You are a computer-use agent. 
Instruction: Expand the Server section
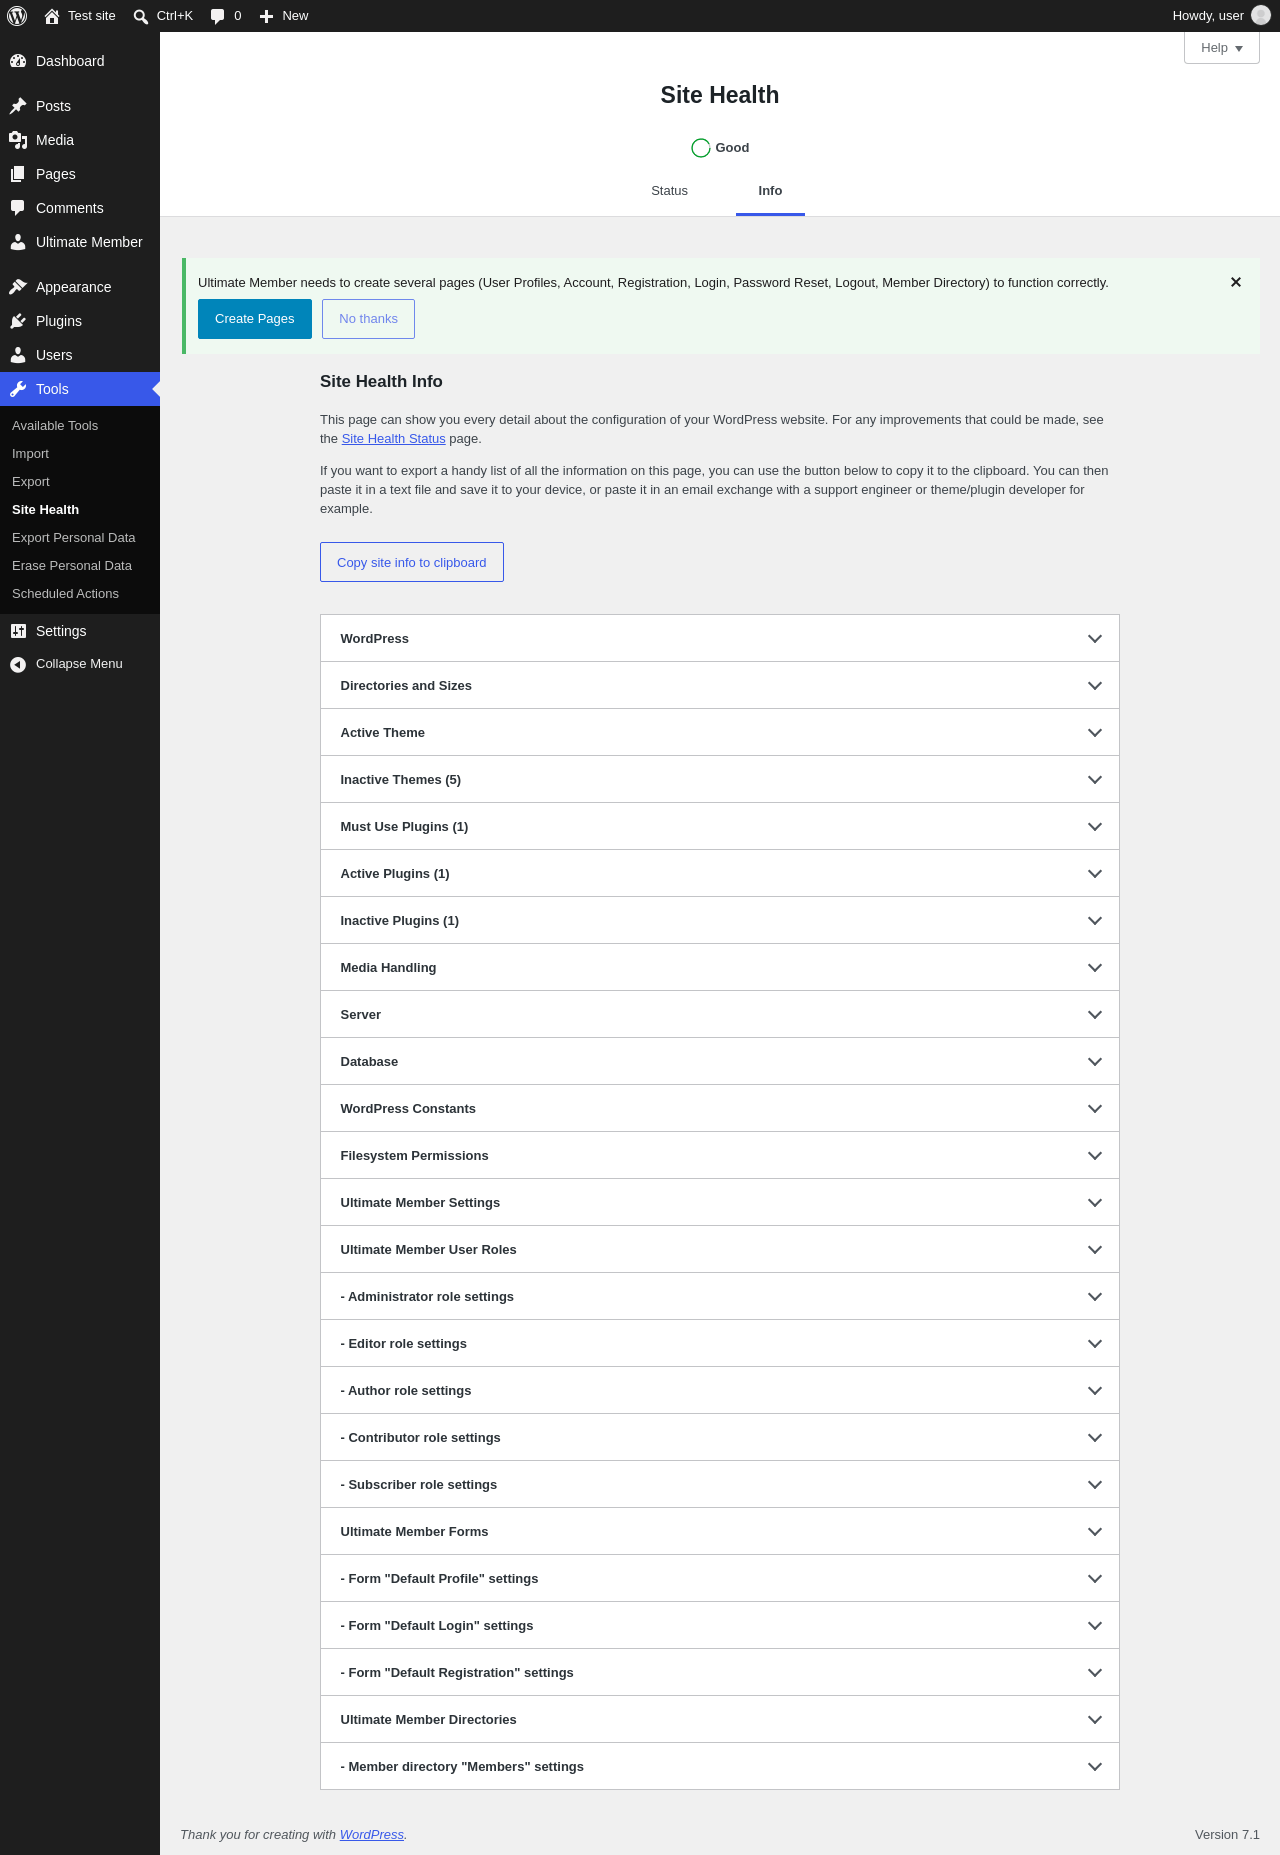720,1014
